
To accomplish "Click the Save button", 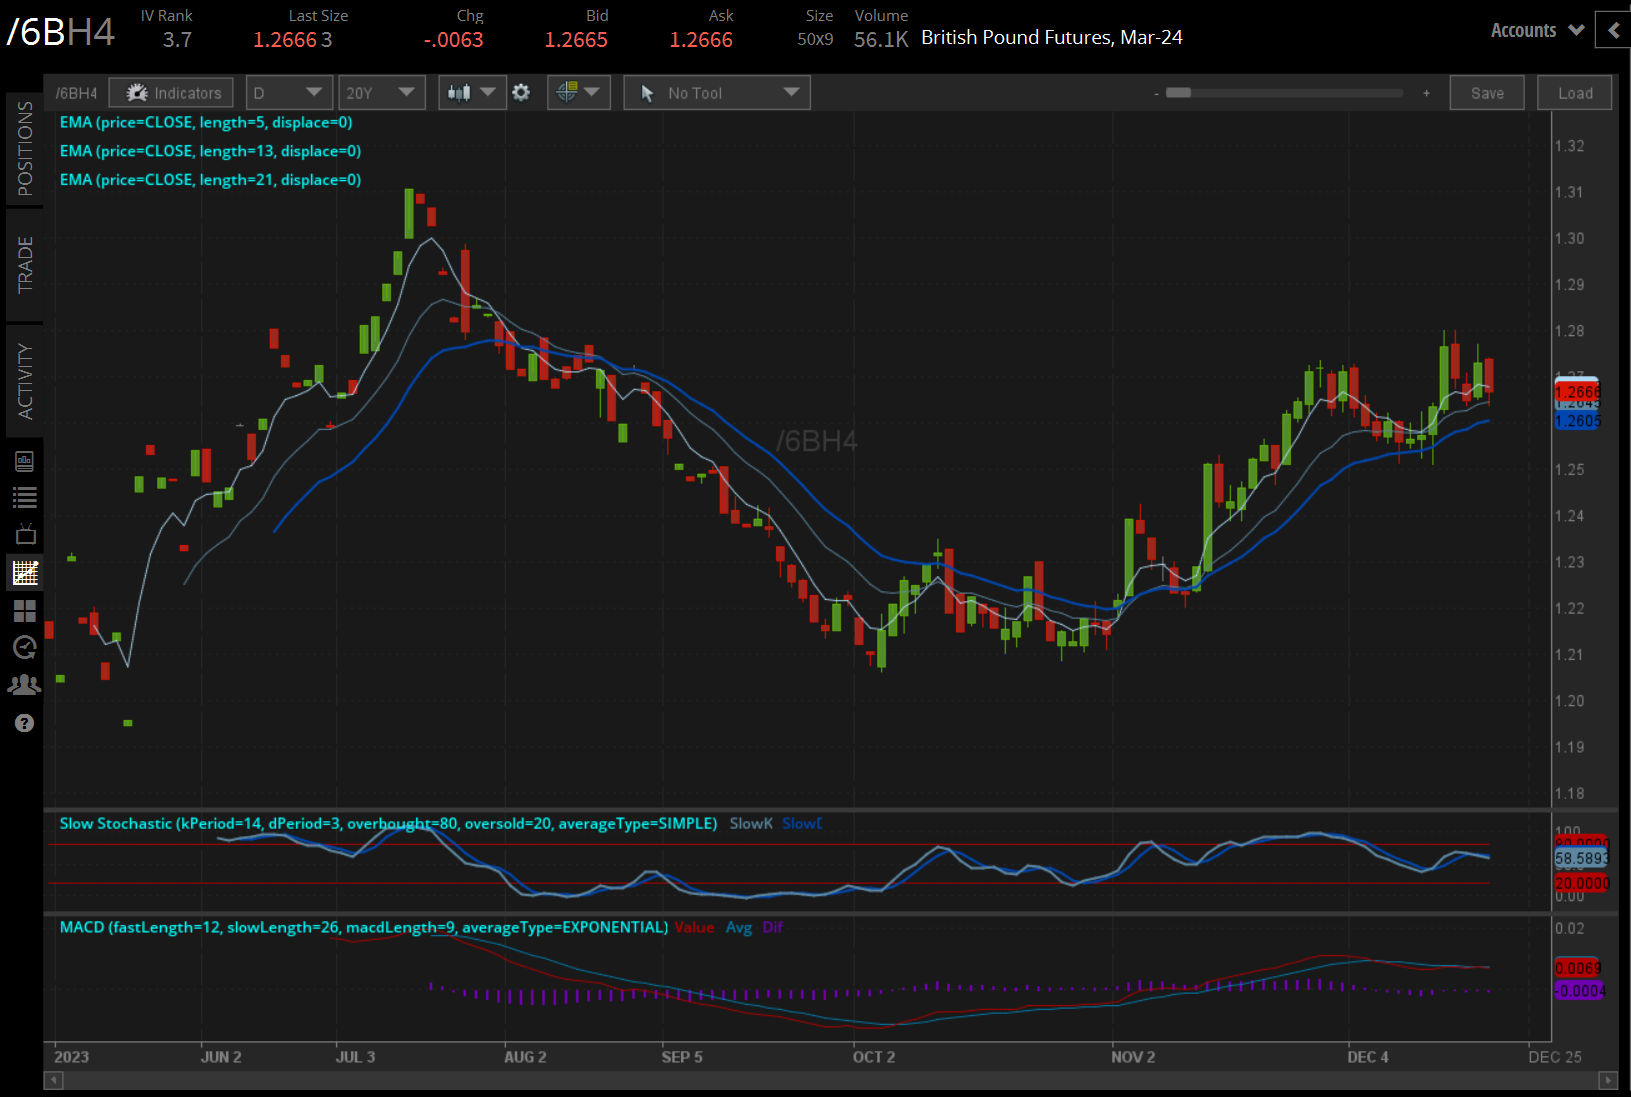I will [1487, 93].
